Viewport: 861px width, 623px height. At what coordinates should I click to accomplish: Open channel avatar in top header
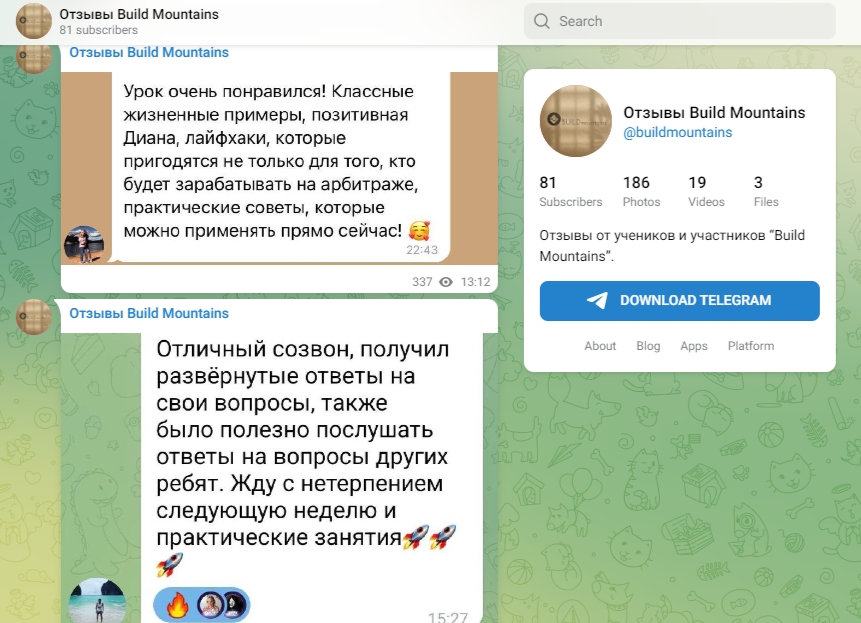pos(33,21)
